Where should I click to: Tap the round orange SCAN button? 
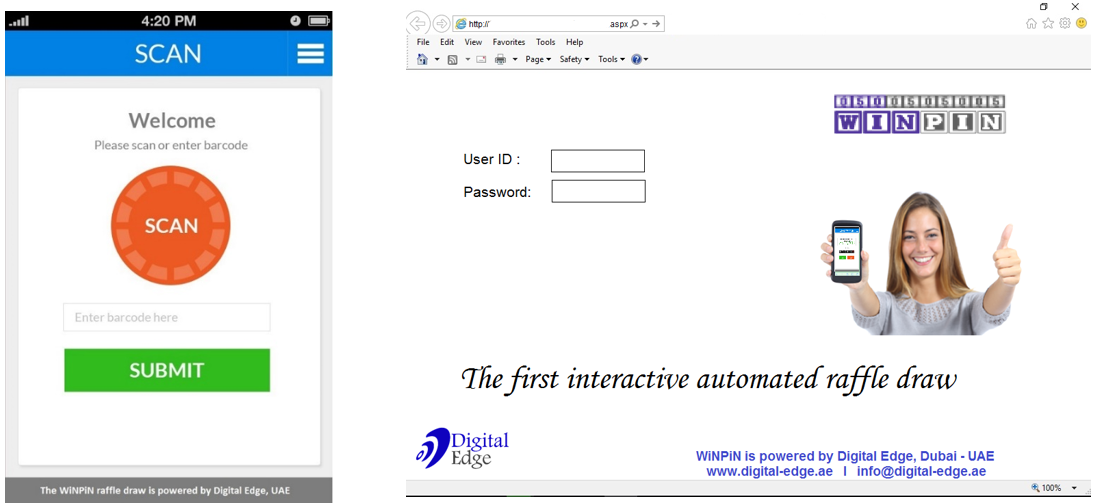(171, 225)
